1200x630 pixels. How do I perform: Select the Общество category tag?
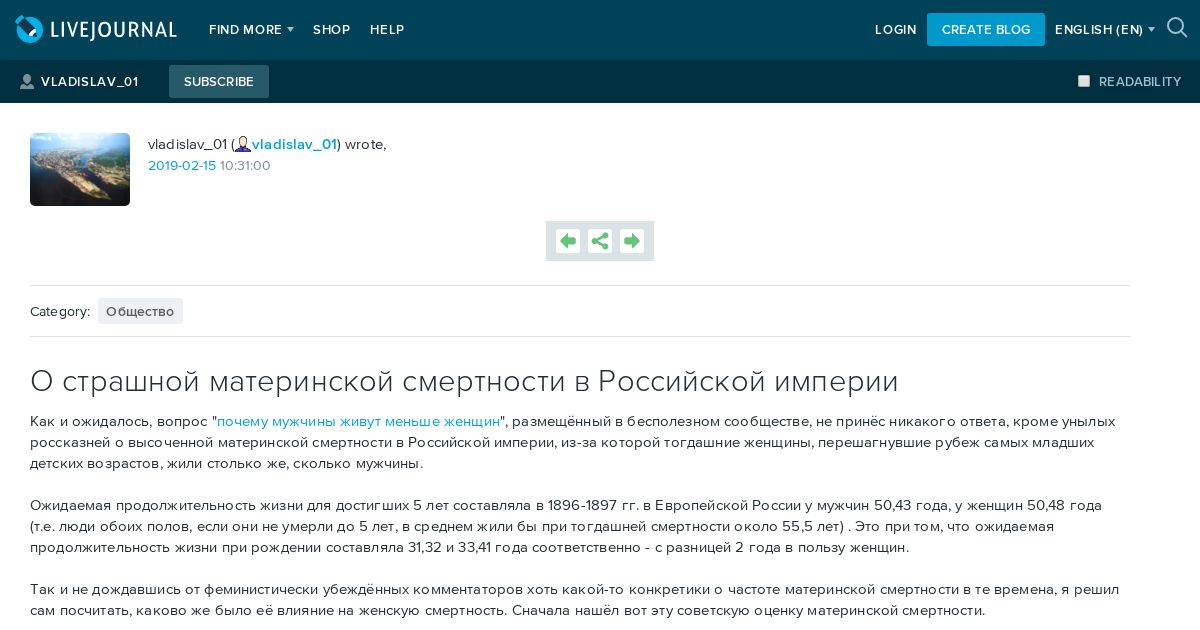140,311
